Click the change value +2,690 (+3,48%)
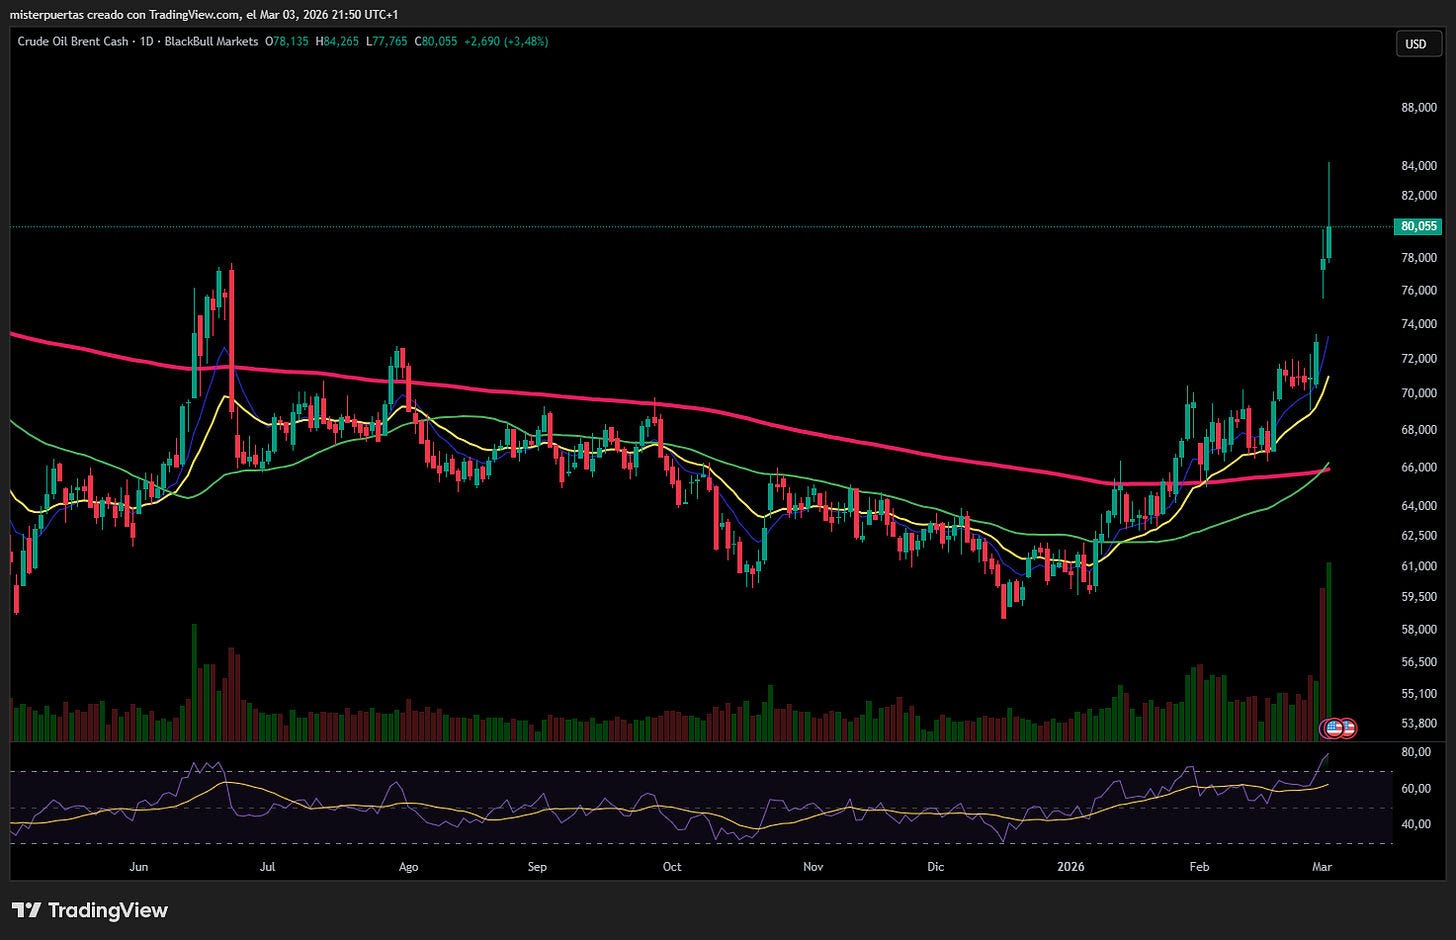 tap(505, 42)
